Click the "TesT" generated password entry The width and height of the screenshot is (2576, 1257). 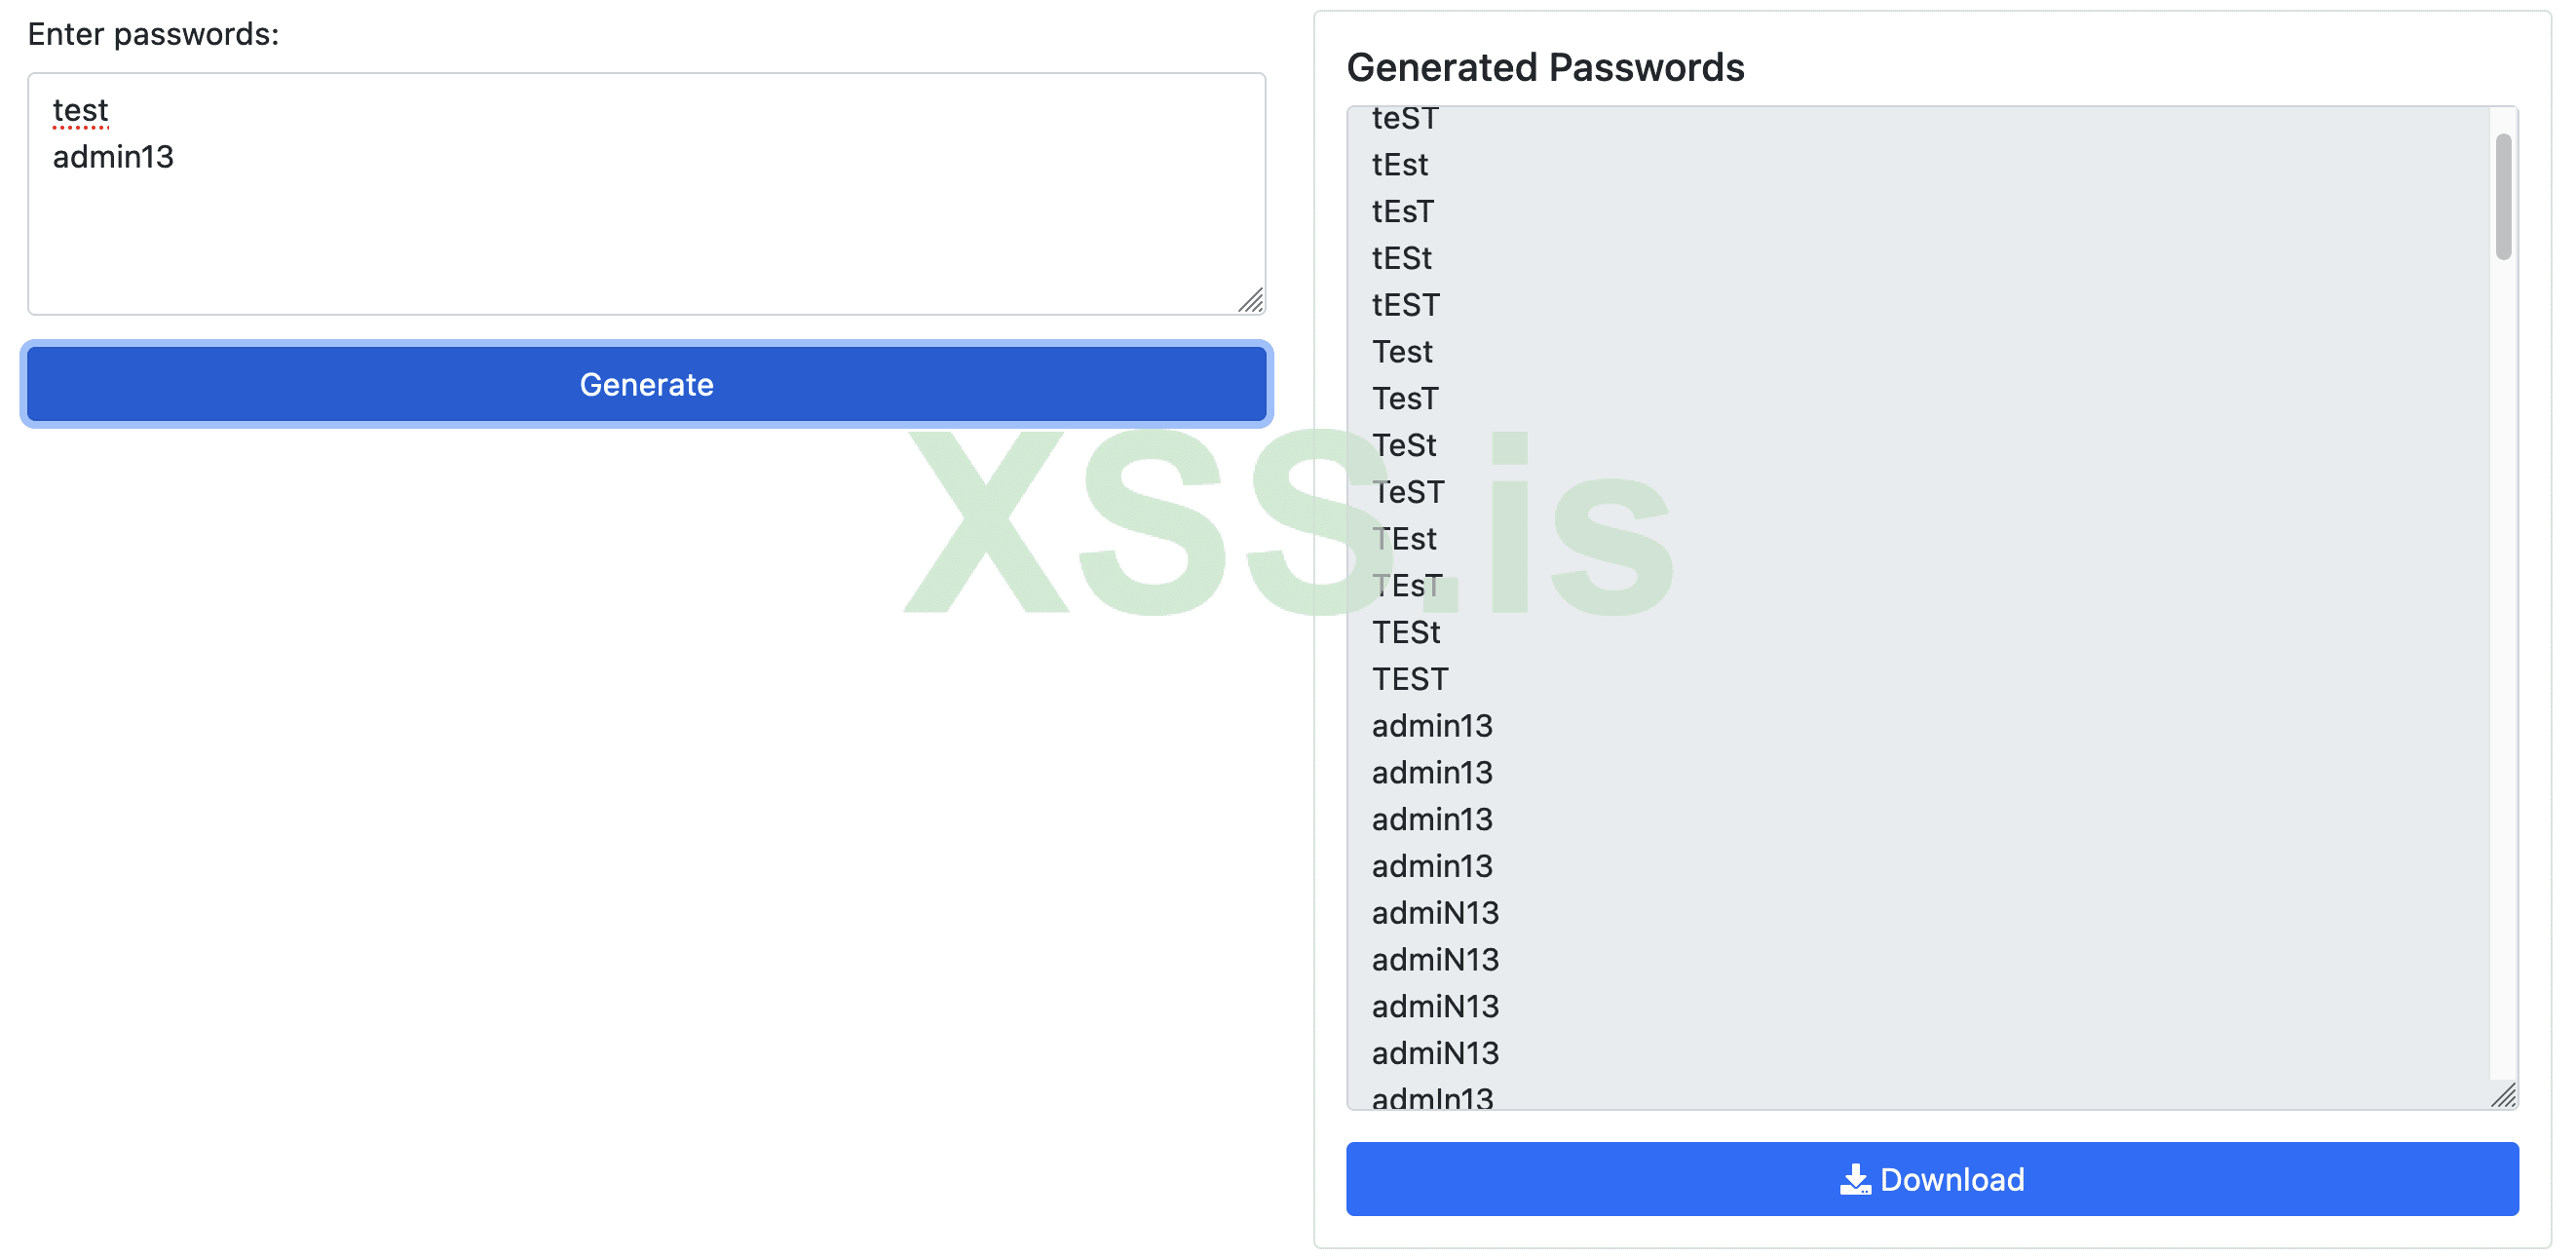pyautogui.click(x=1404, y=399)
